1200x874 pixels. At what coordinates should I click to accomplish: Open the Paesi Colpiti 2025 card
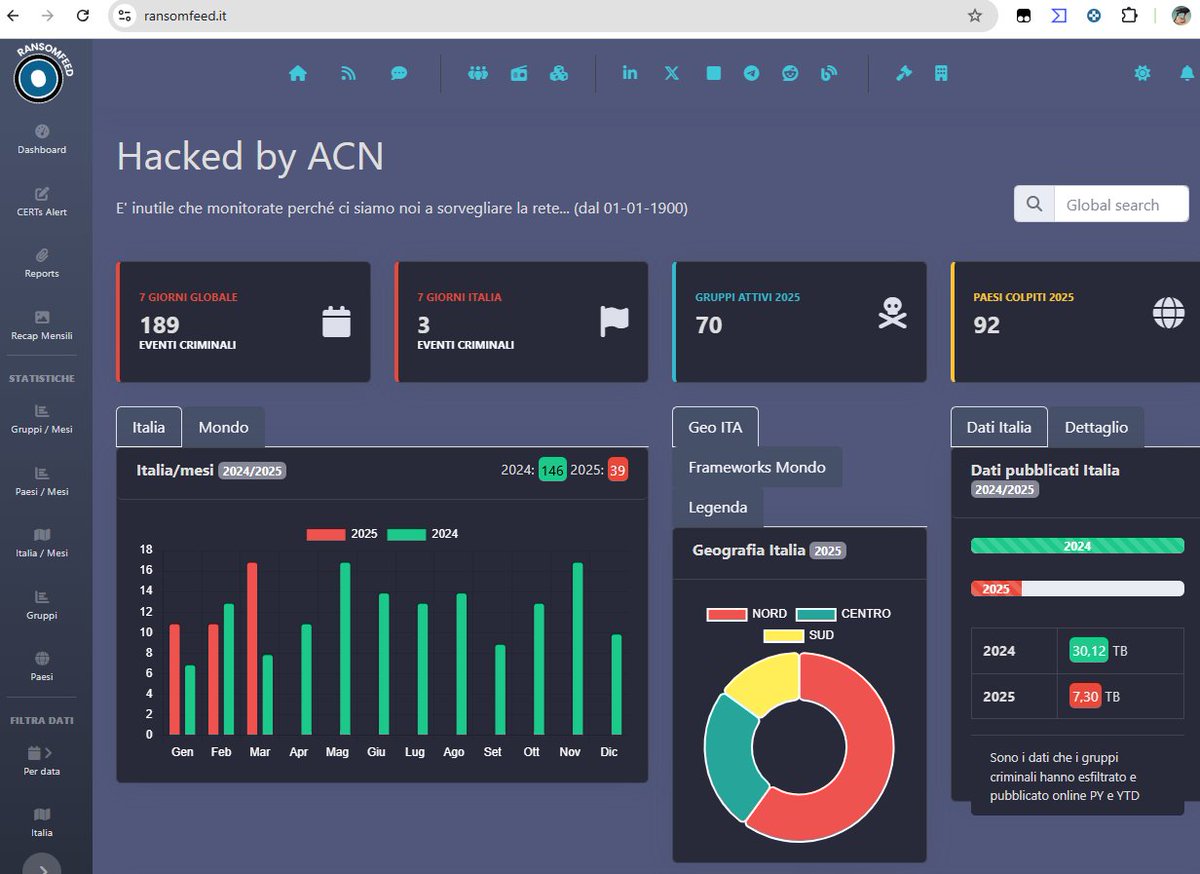pos(1075,322)
